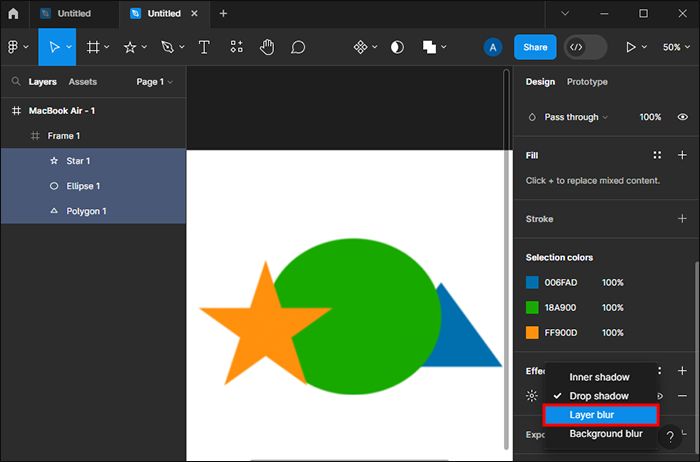Screen dimensions: 700x462
Task: Open the Pass through blend mode dropdown
Action: point(576,117)
